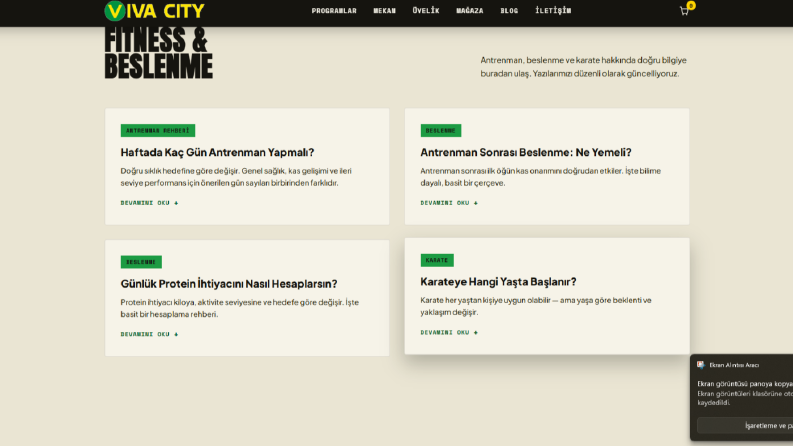Click the Ekran Alıntısı Aracı notification title

coord(734,365)
